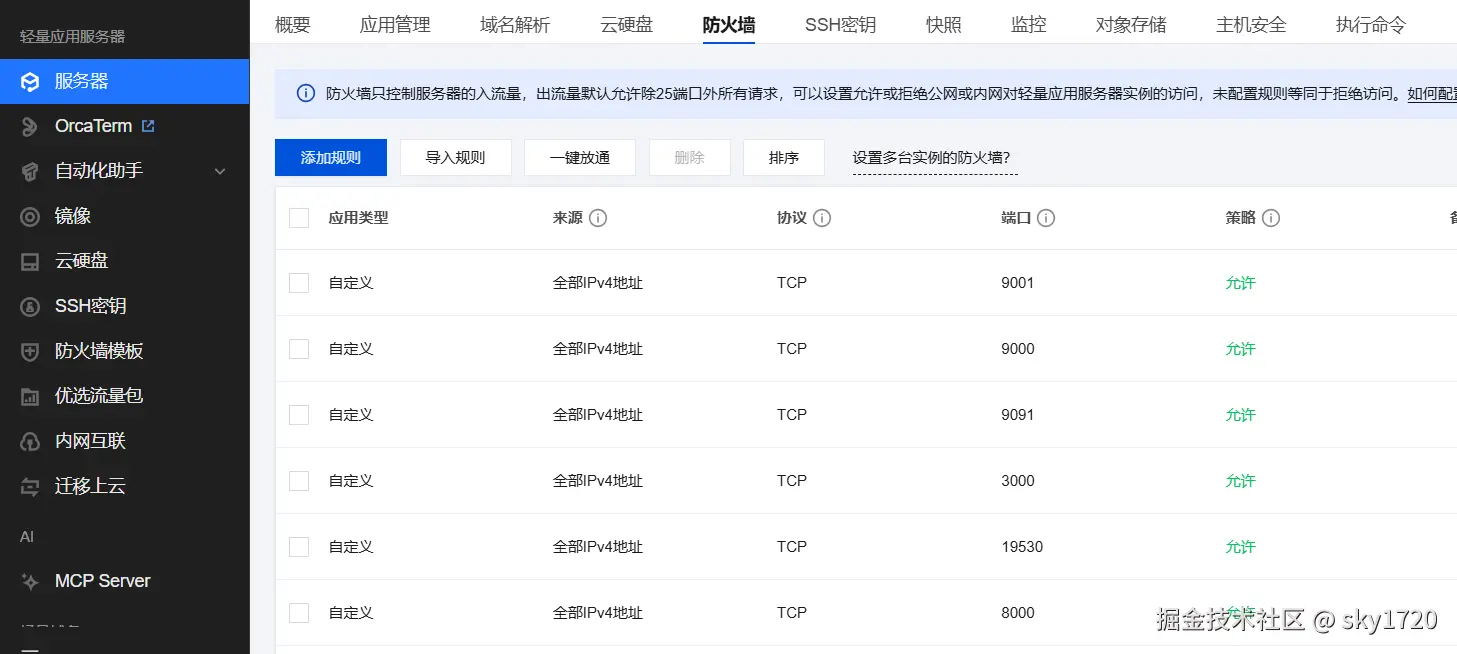Image resolution: width=1457 pixels, height=654 pixels.
Task: Open the 云硬盘 tab
Action: (627, 25)
